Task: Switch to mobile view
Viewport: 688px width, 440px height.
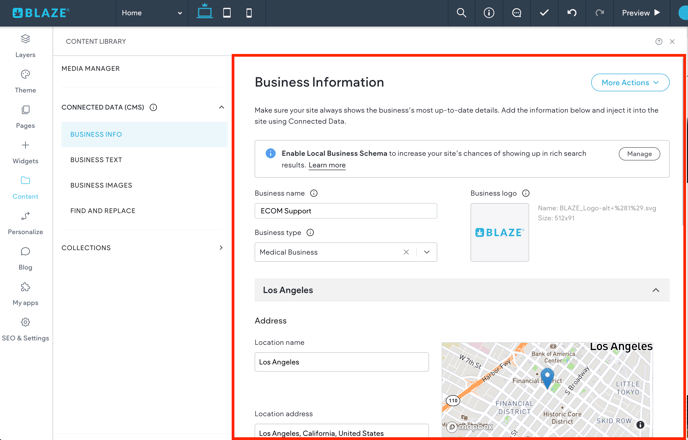Action: (249, 13)
